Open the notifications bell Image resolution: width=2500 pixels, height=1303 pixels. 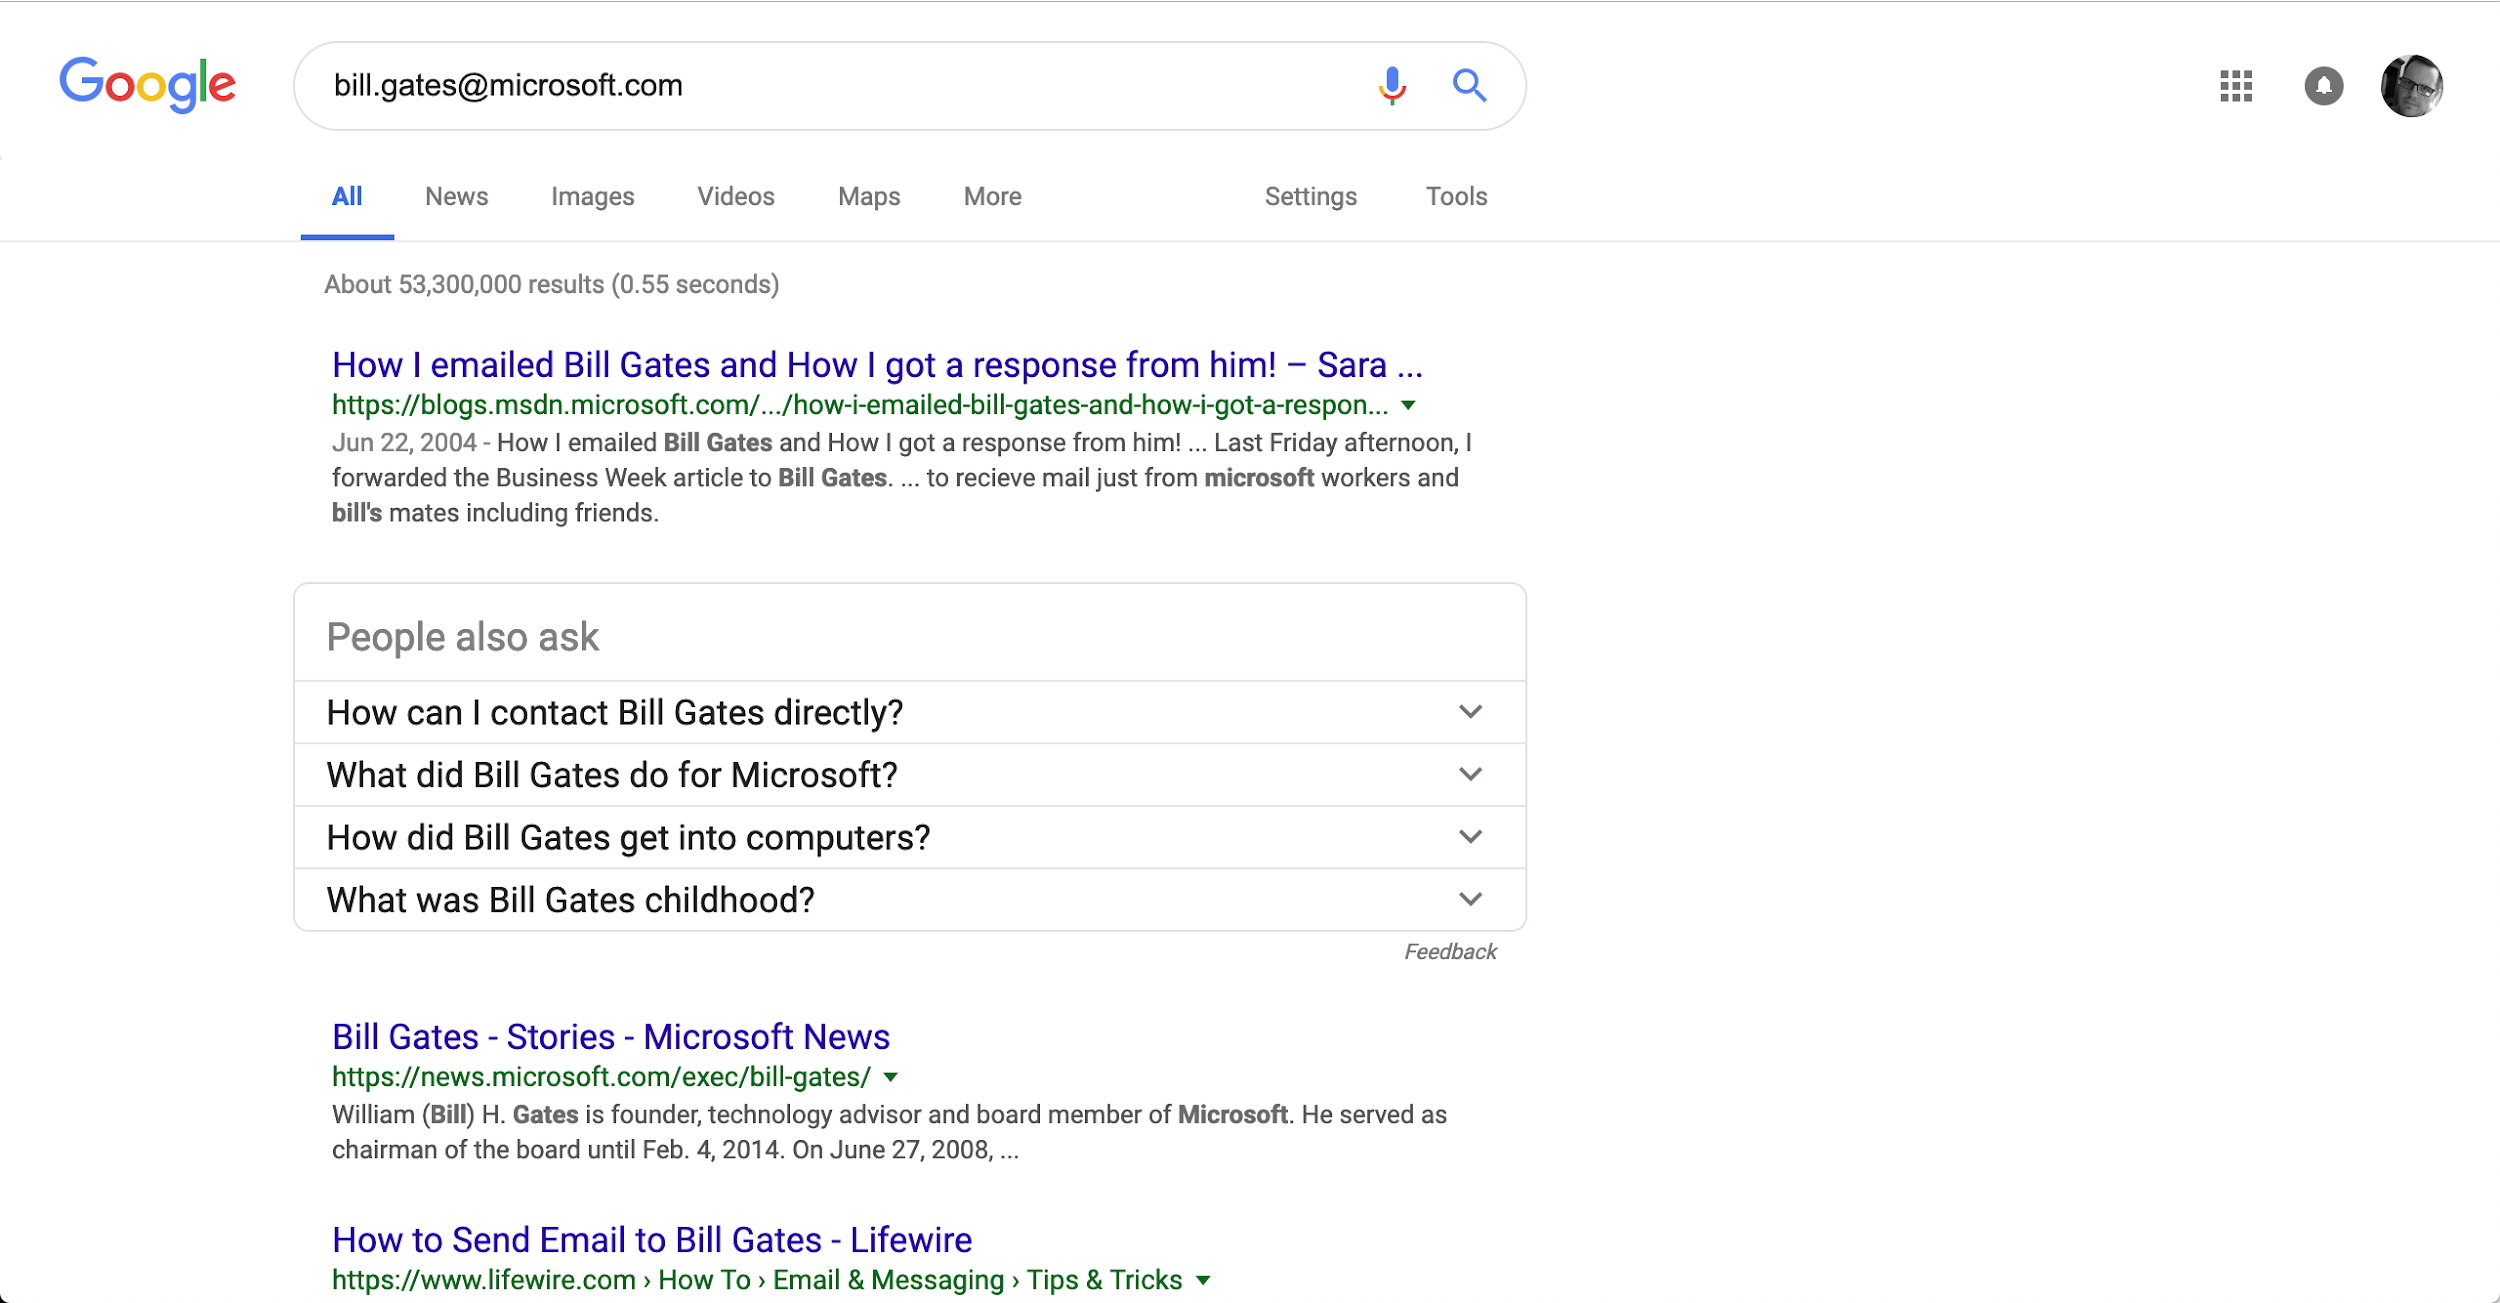(2324, 86)
